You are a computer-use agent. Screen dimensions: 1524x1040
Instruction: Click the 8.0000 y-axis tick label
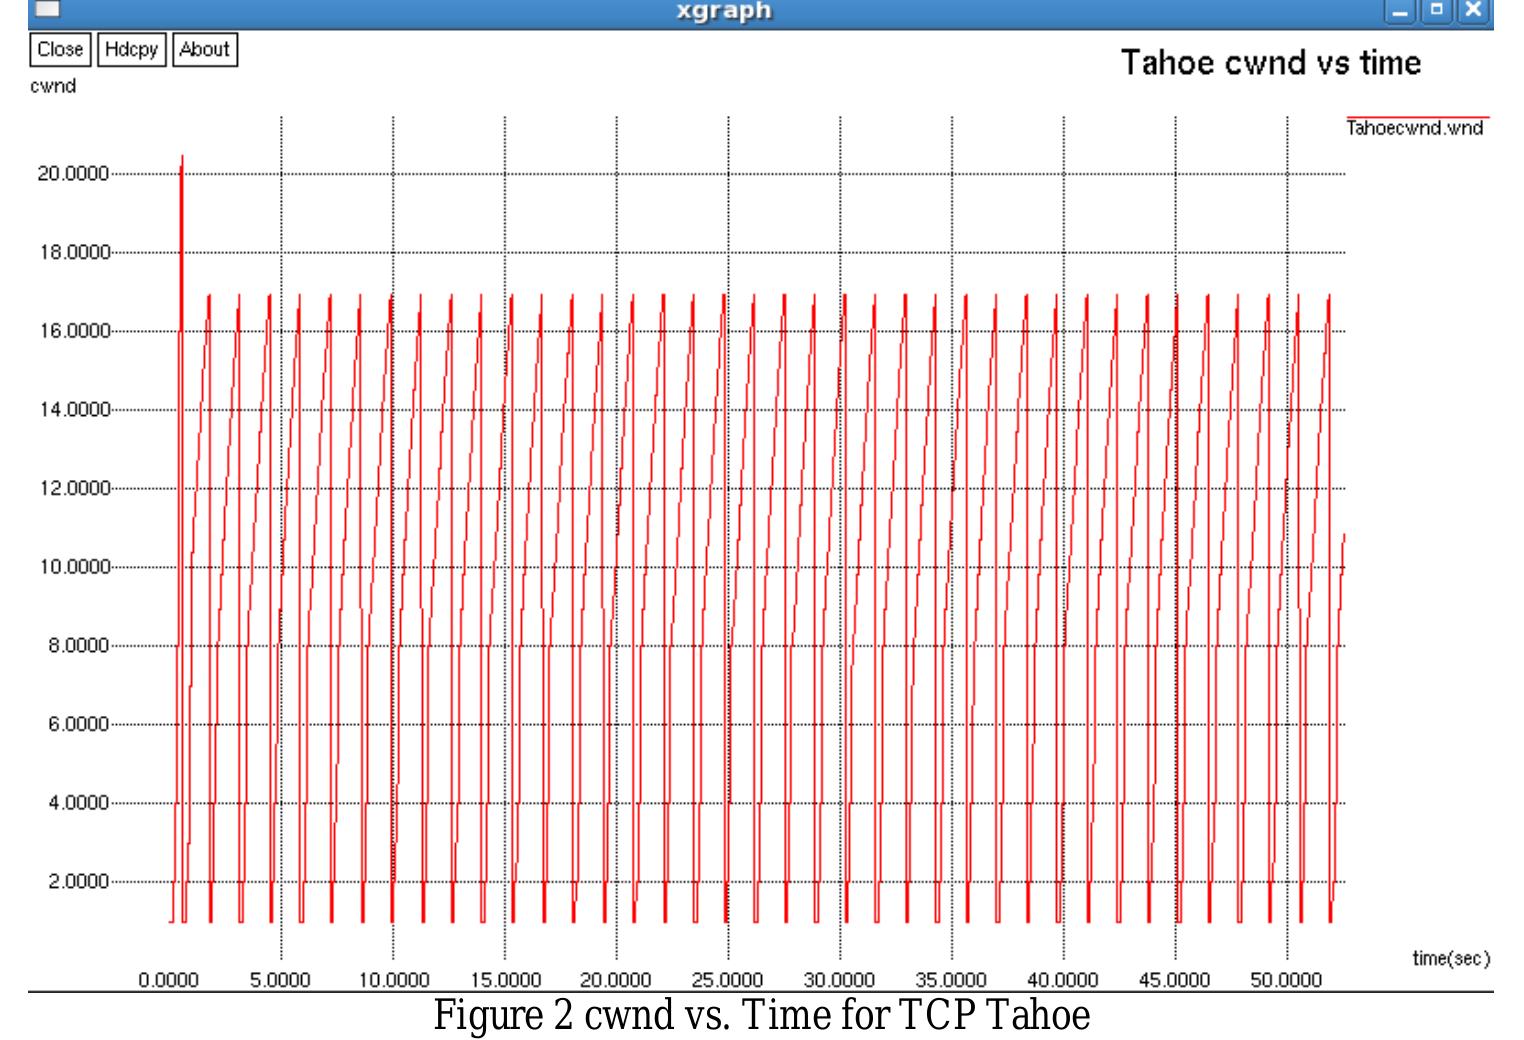coord(78,646)
